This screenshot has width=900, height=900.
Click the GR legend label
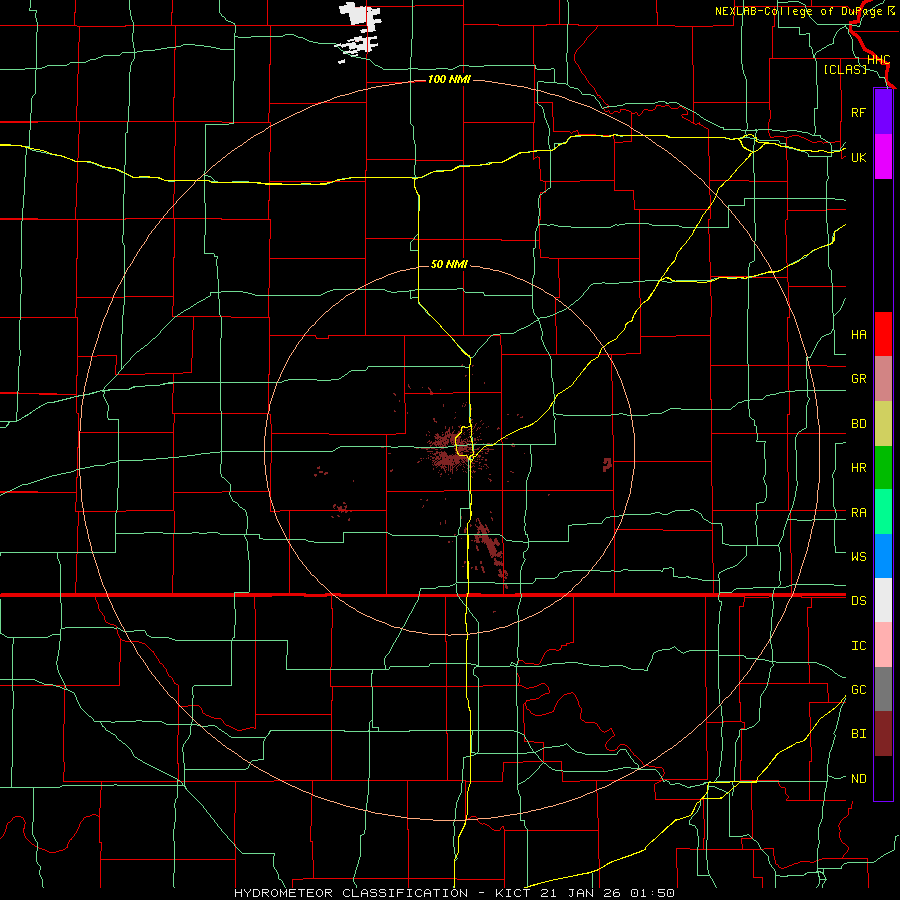tap(859, 379)
